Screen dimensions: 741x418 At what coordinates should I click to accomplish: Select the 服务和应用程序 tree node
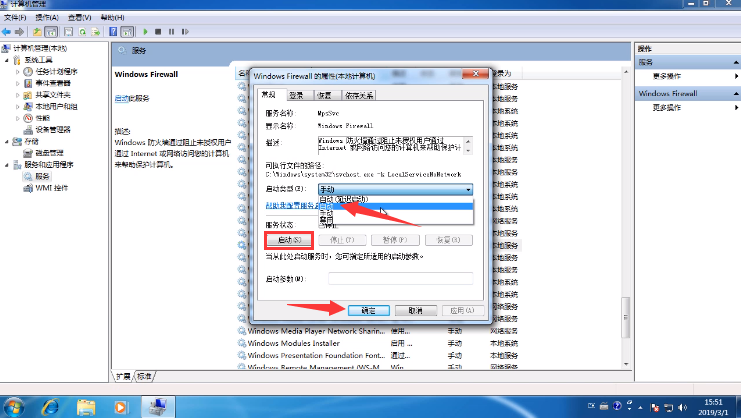click(x=49, y=165)
